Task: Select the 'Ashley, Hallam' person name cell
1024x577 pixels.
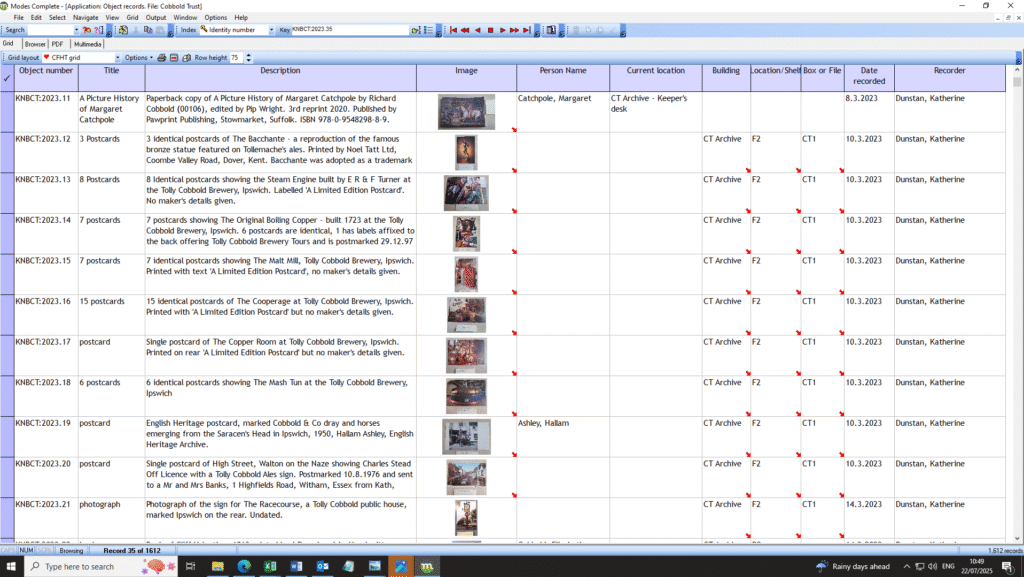Action: pos(563,437)
